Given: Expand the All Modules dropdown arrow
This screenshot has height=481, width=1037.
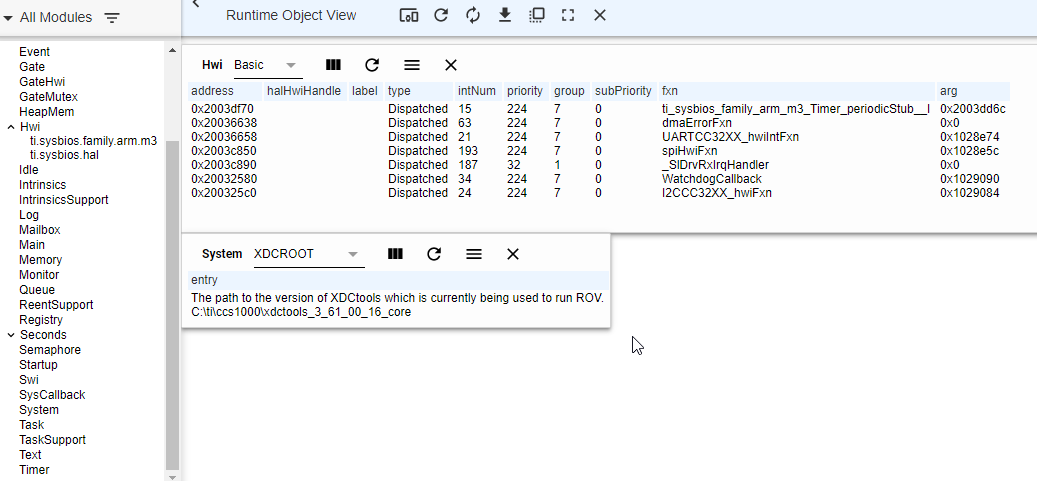Looking at the screenshot, I should click(x=9, y=19).
